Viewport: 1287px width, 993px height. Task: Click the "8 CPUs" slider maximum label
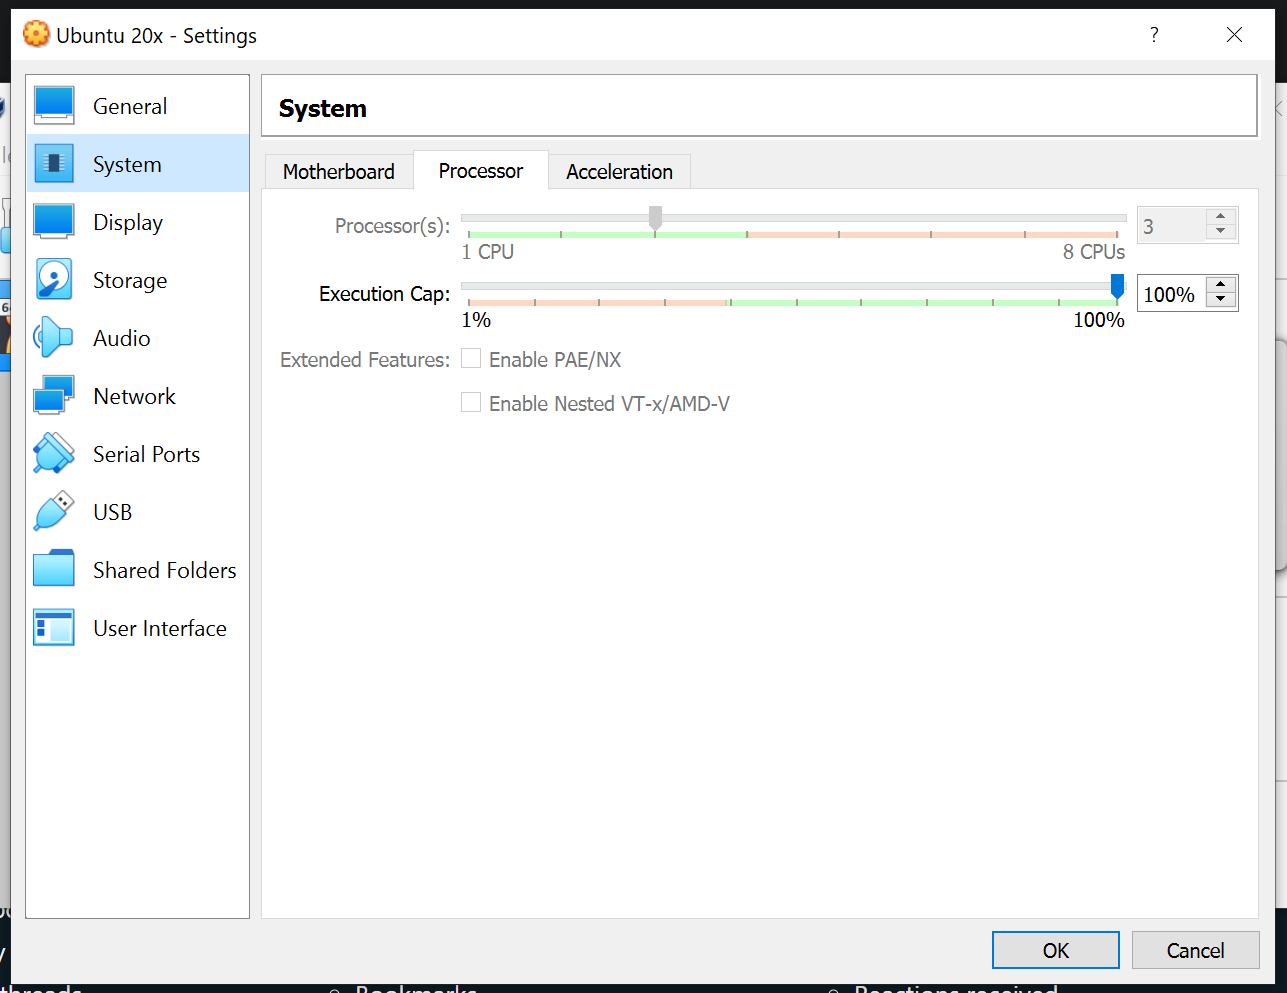pyautogui.click(x=1094, y=252)
